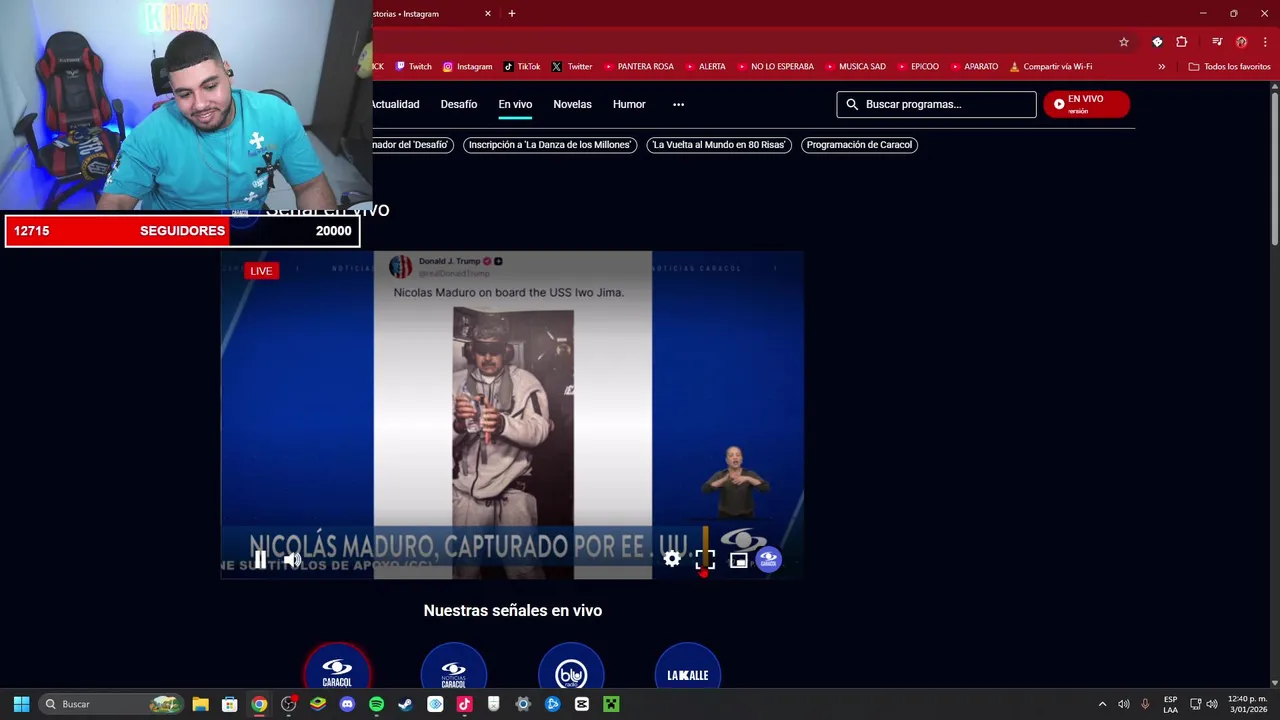Expand the hidden bookmarks chevron
The height and width of the screenshot is (720, 1280).
click(x=1161, y=67)
